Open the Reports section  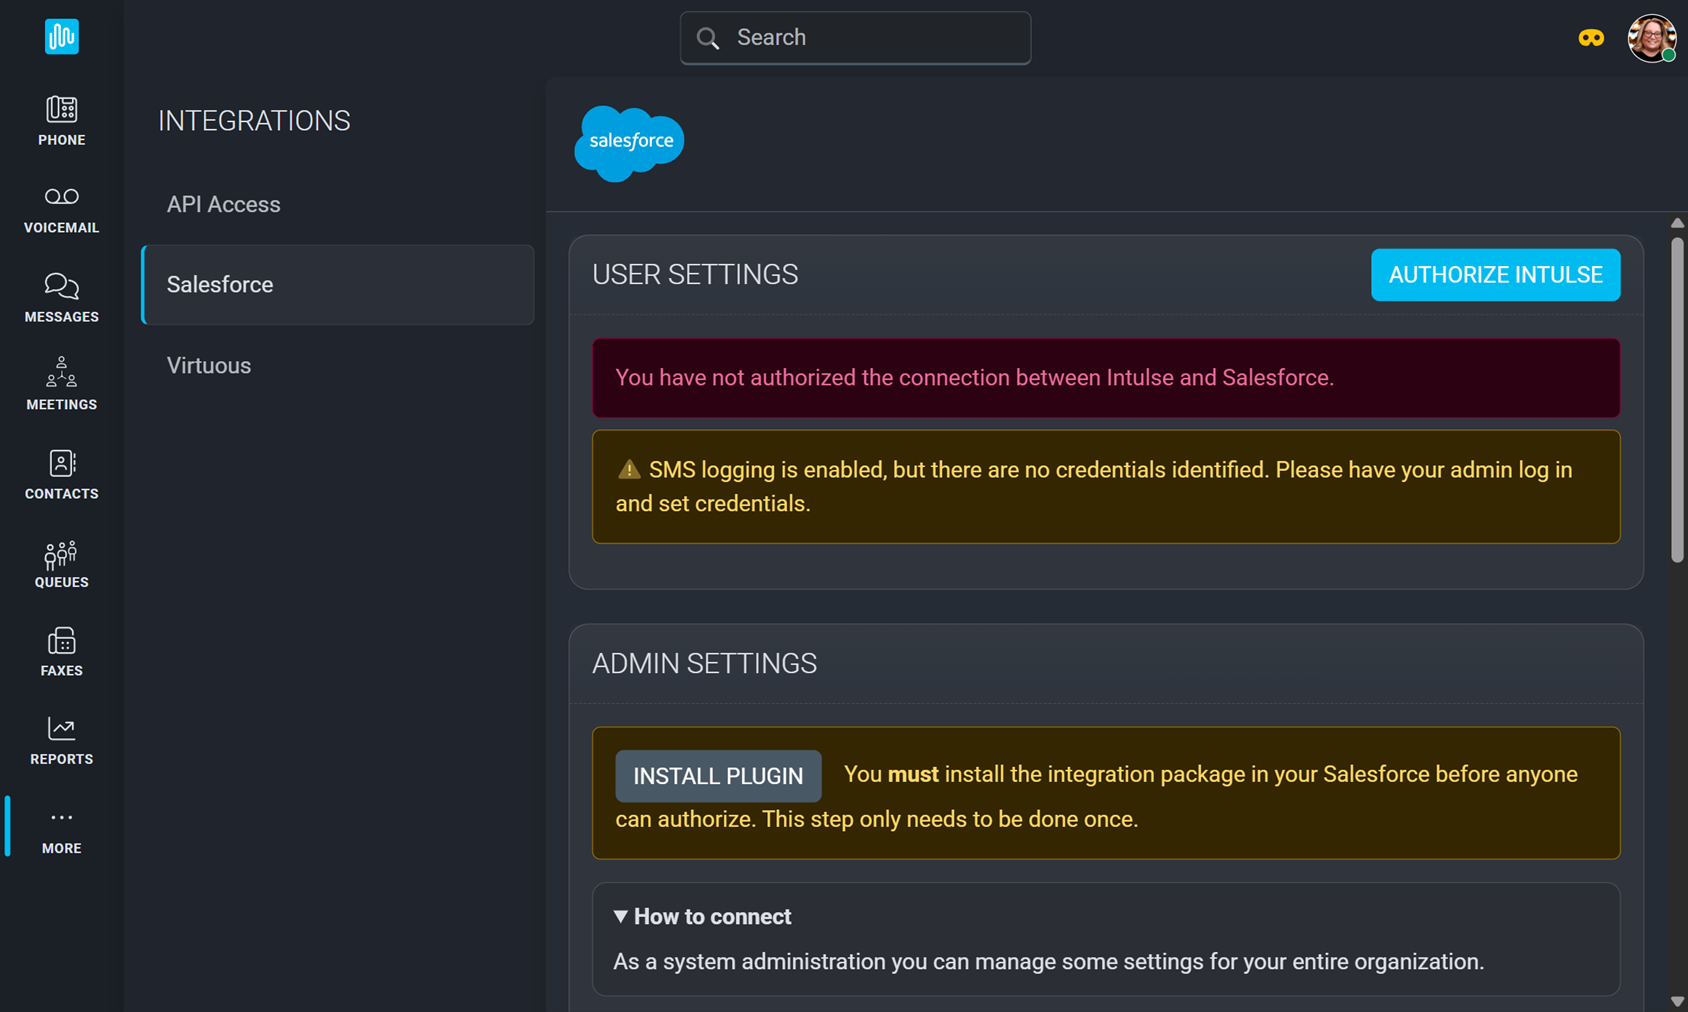[x=61, y=741]
